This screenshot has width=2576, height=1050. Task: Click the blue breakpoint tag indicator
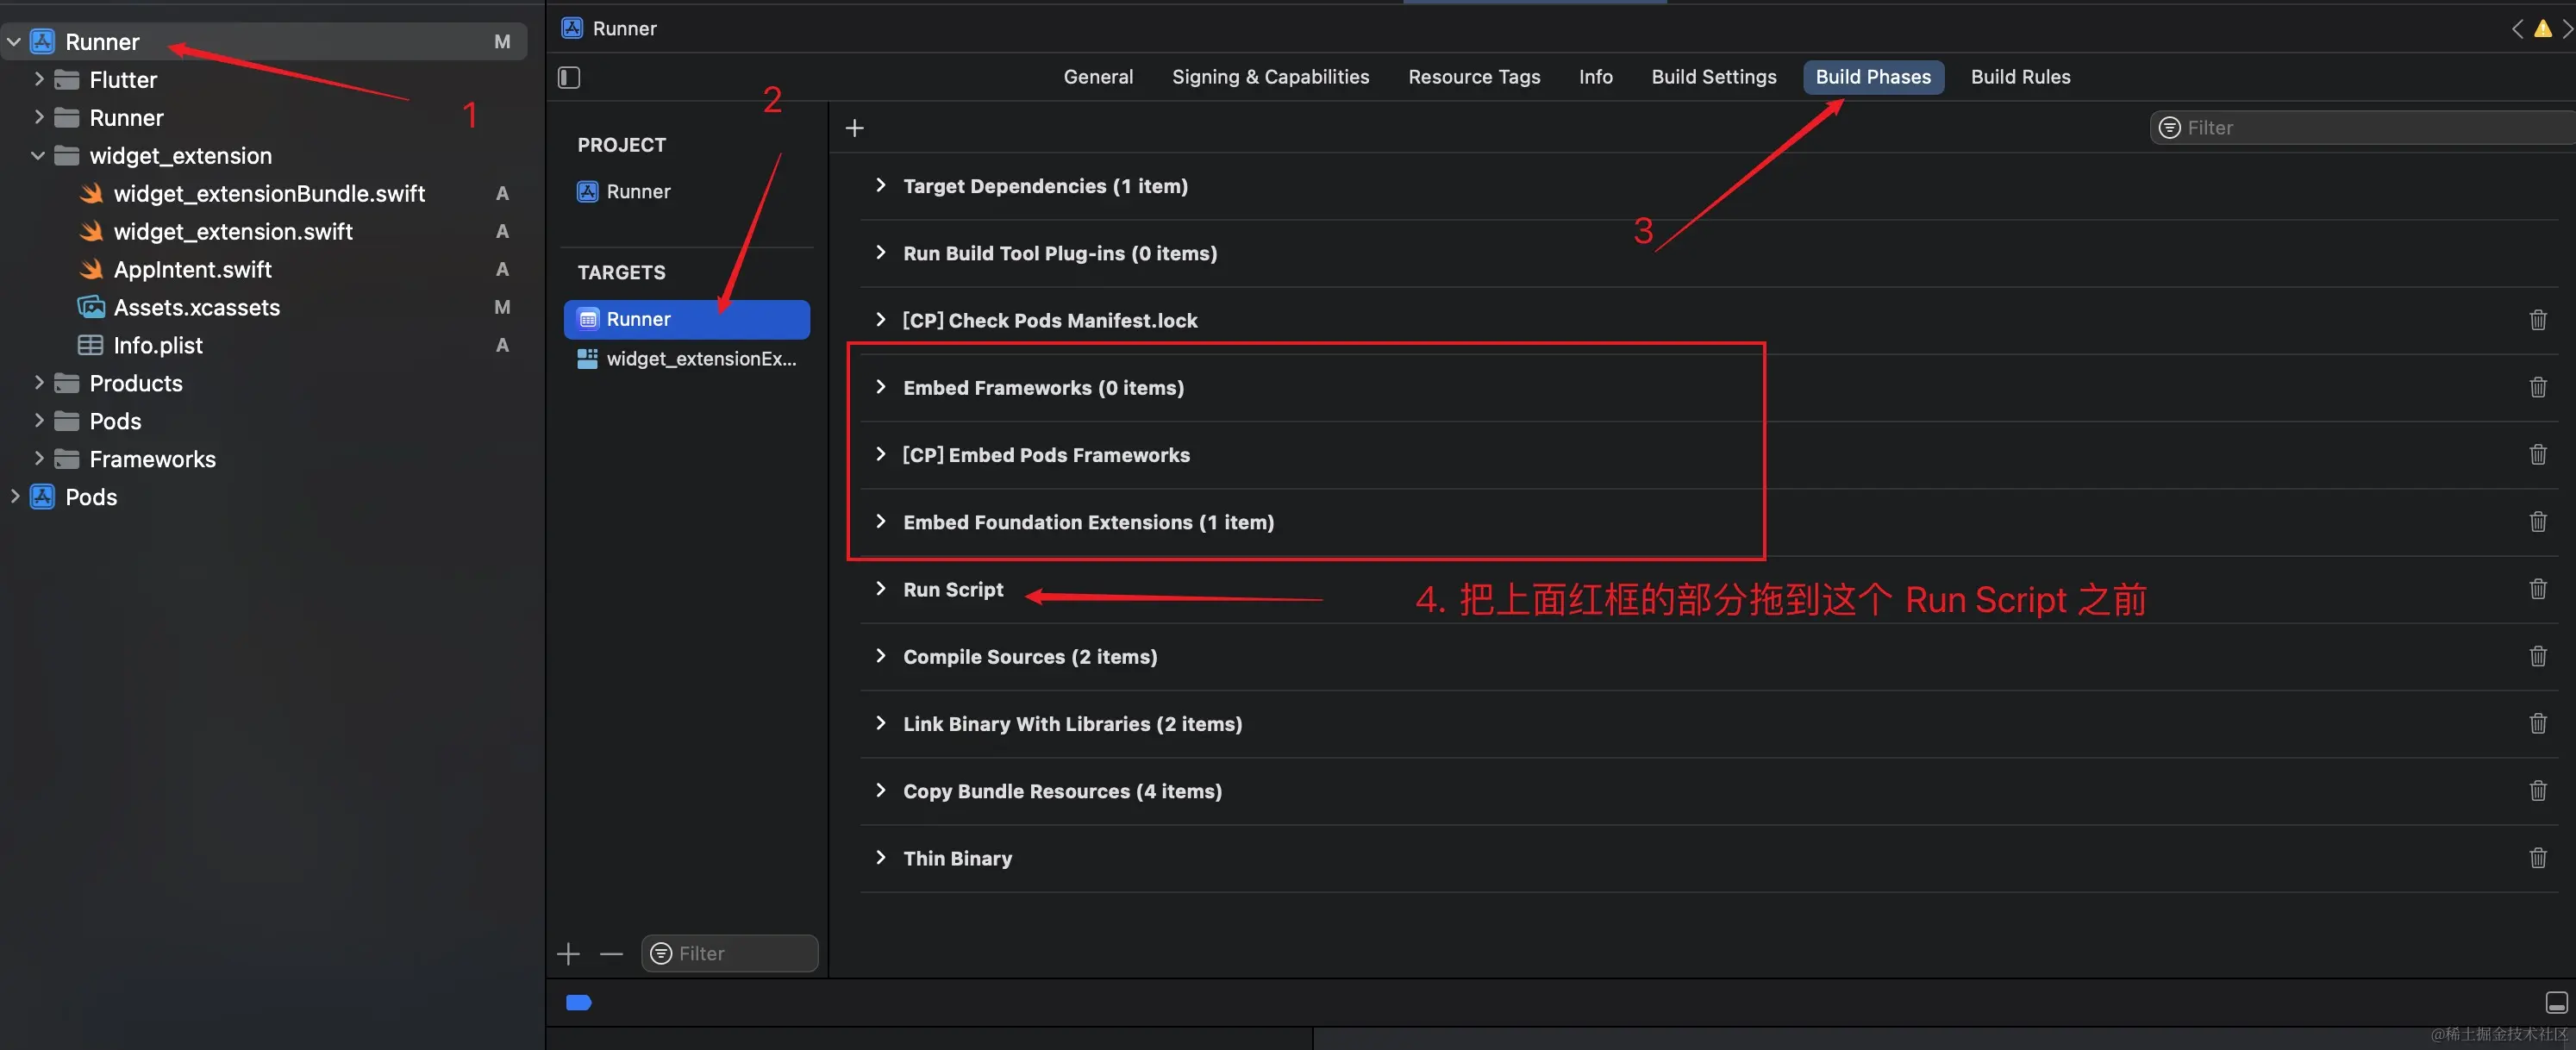click(579, 1003)
